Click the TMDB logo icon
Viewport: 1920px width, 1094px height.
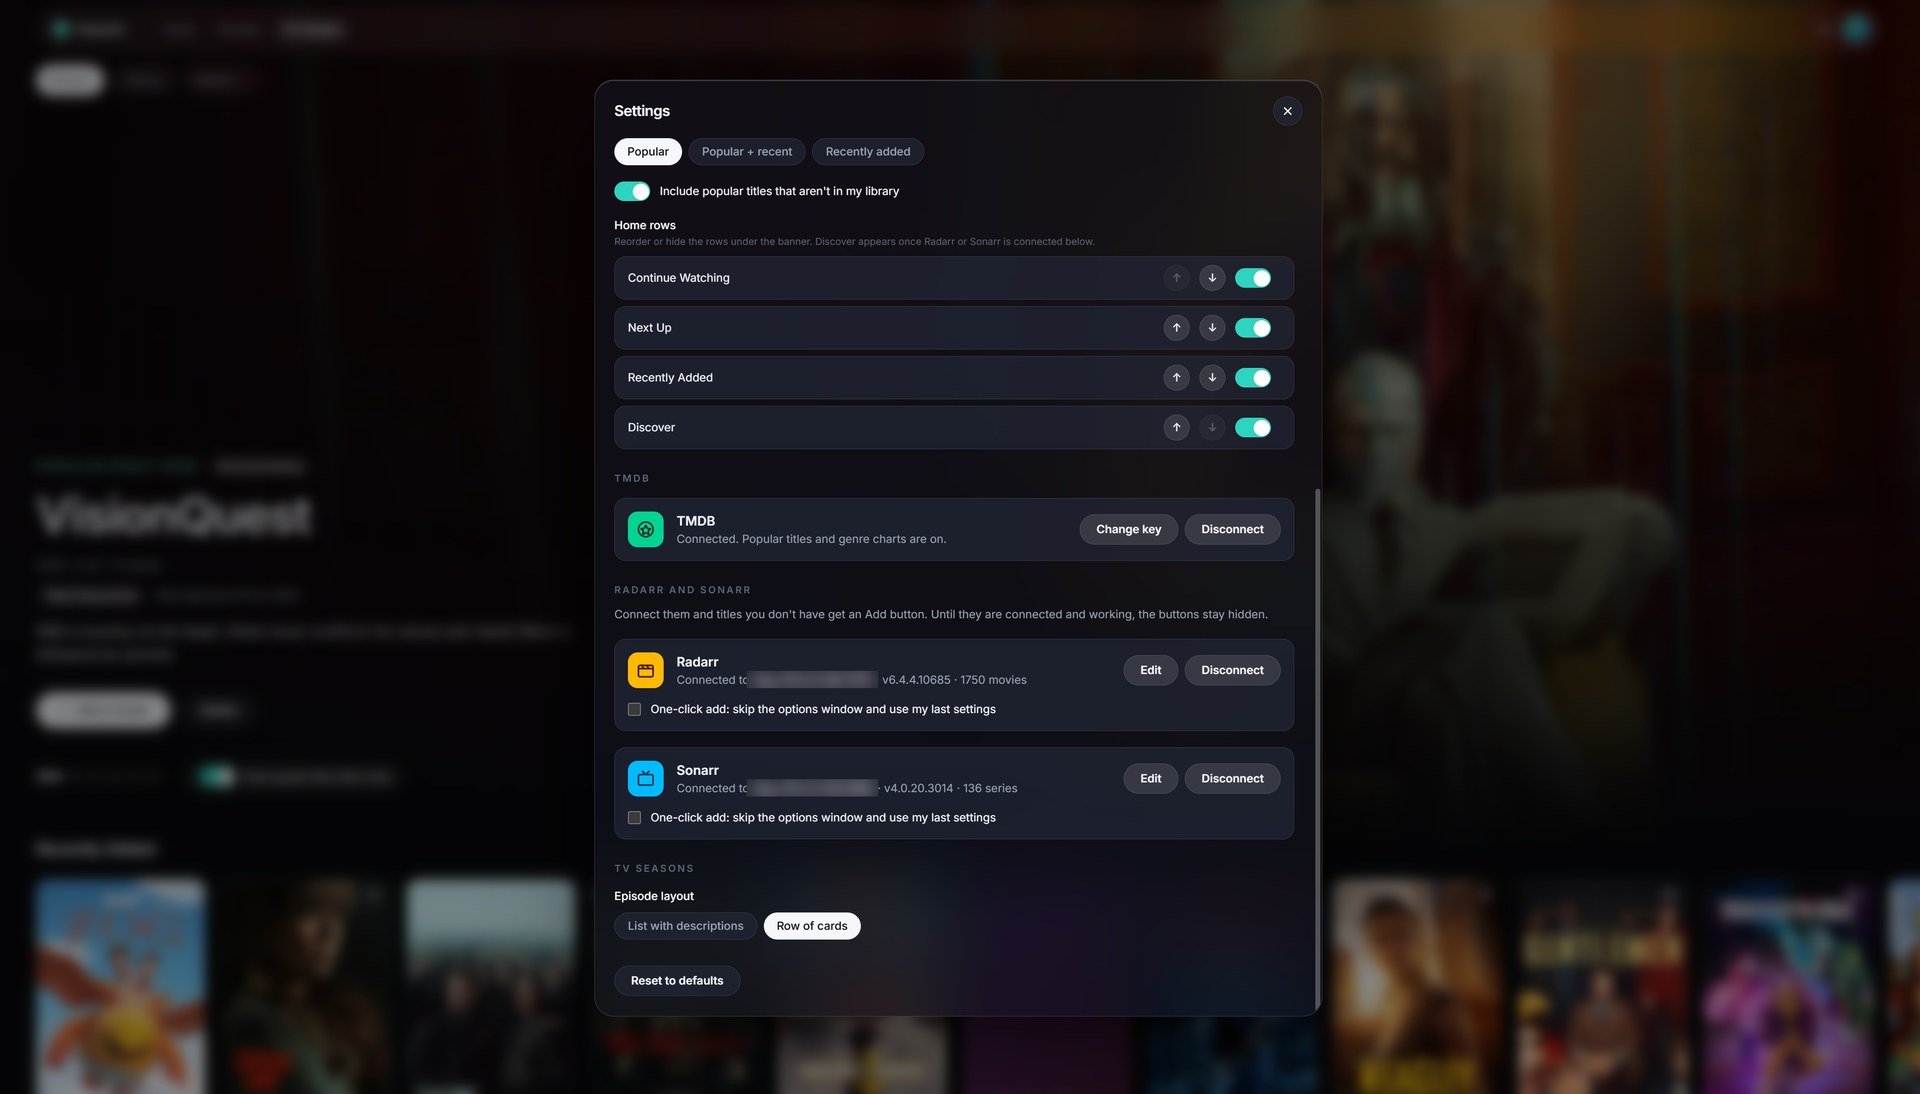[x=645, y=530]
